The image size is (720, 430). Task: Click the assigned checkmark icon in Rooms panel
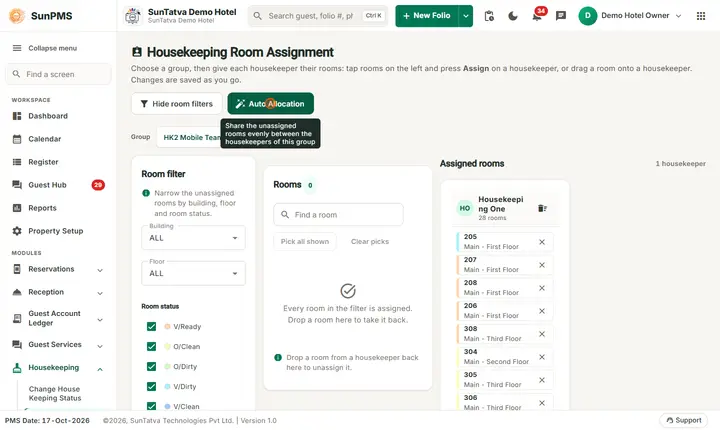click(348, 291)
